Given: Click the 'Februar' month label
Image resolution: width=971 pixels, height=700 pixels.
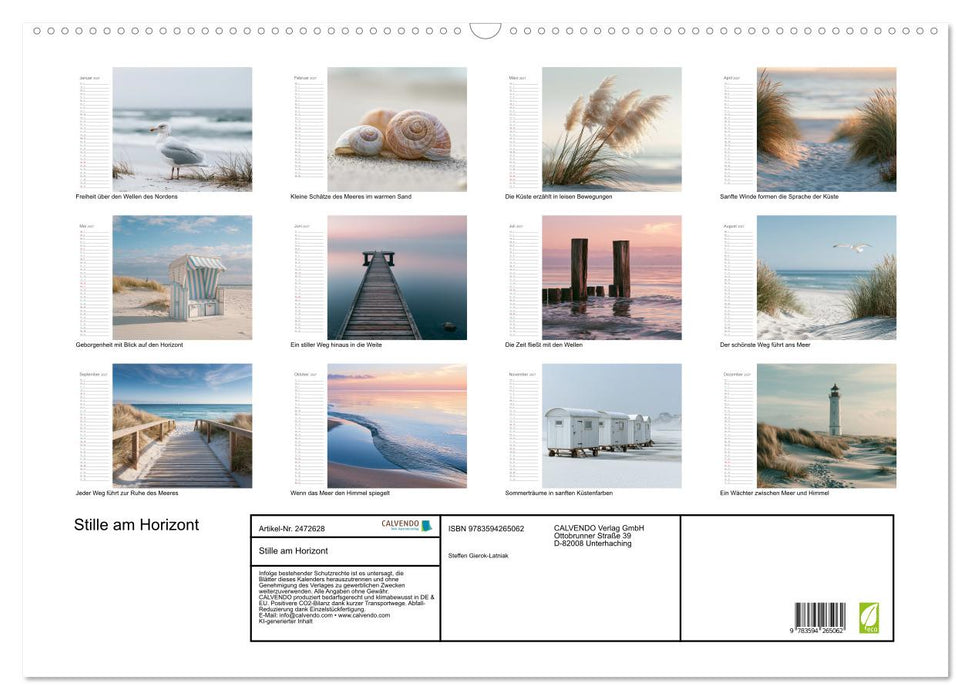Looking at the screenshot, I should click(305, 78).
